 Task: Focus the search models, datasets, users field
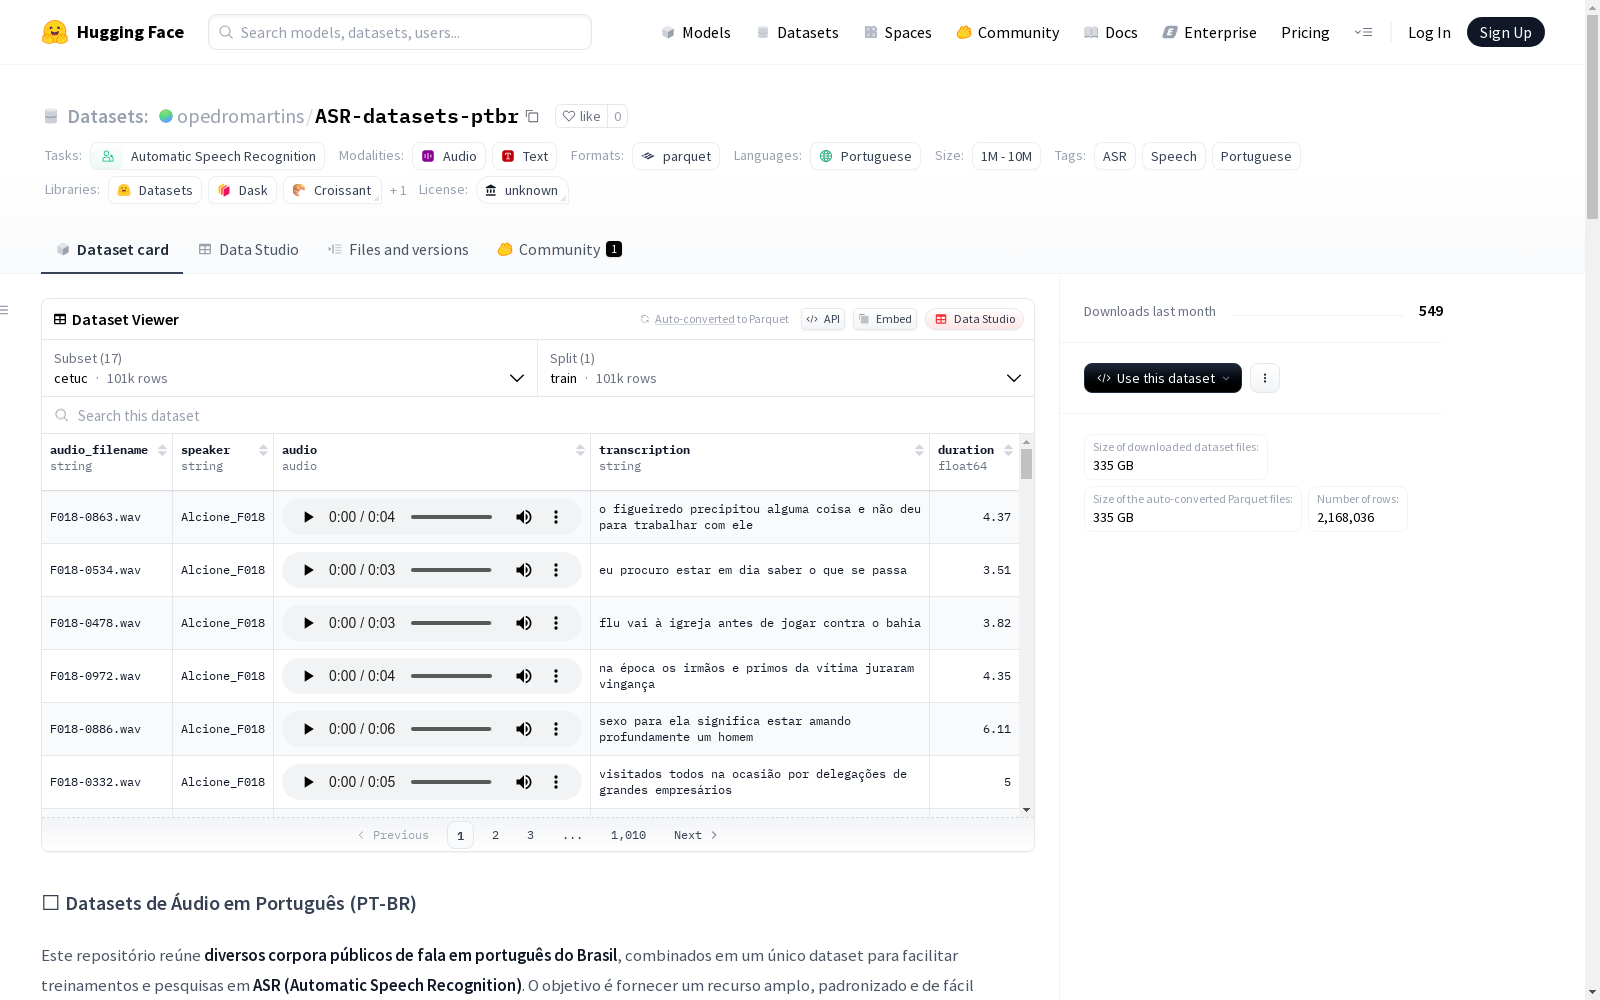click(x=400, y=32)
